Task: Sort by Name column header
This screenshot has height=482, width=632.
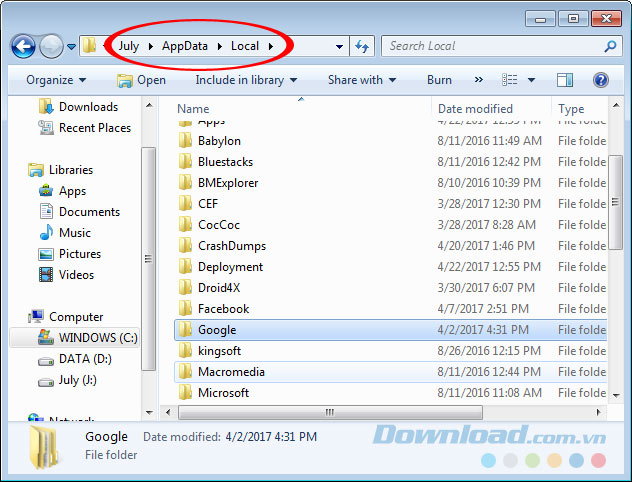Action: click(x=193, y=109)
